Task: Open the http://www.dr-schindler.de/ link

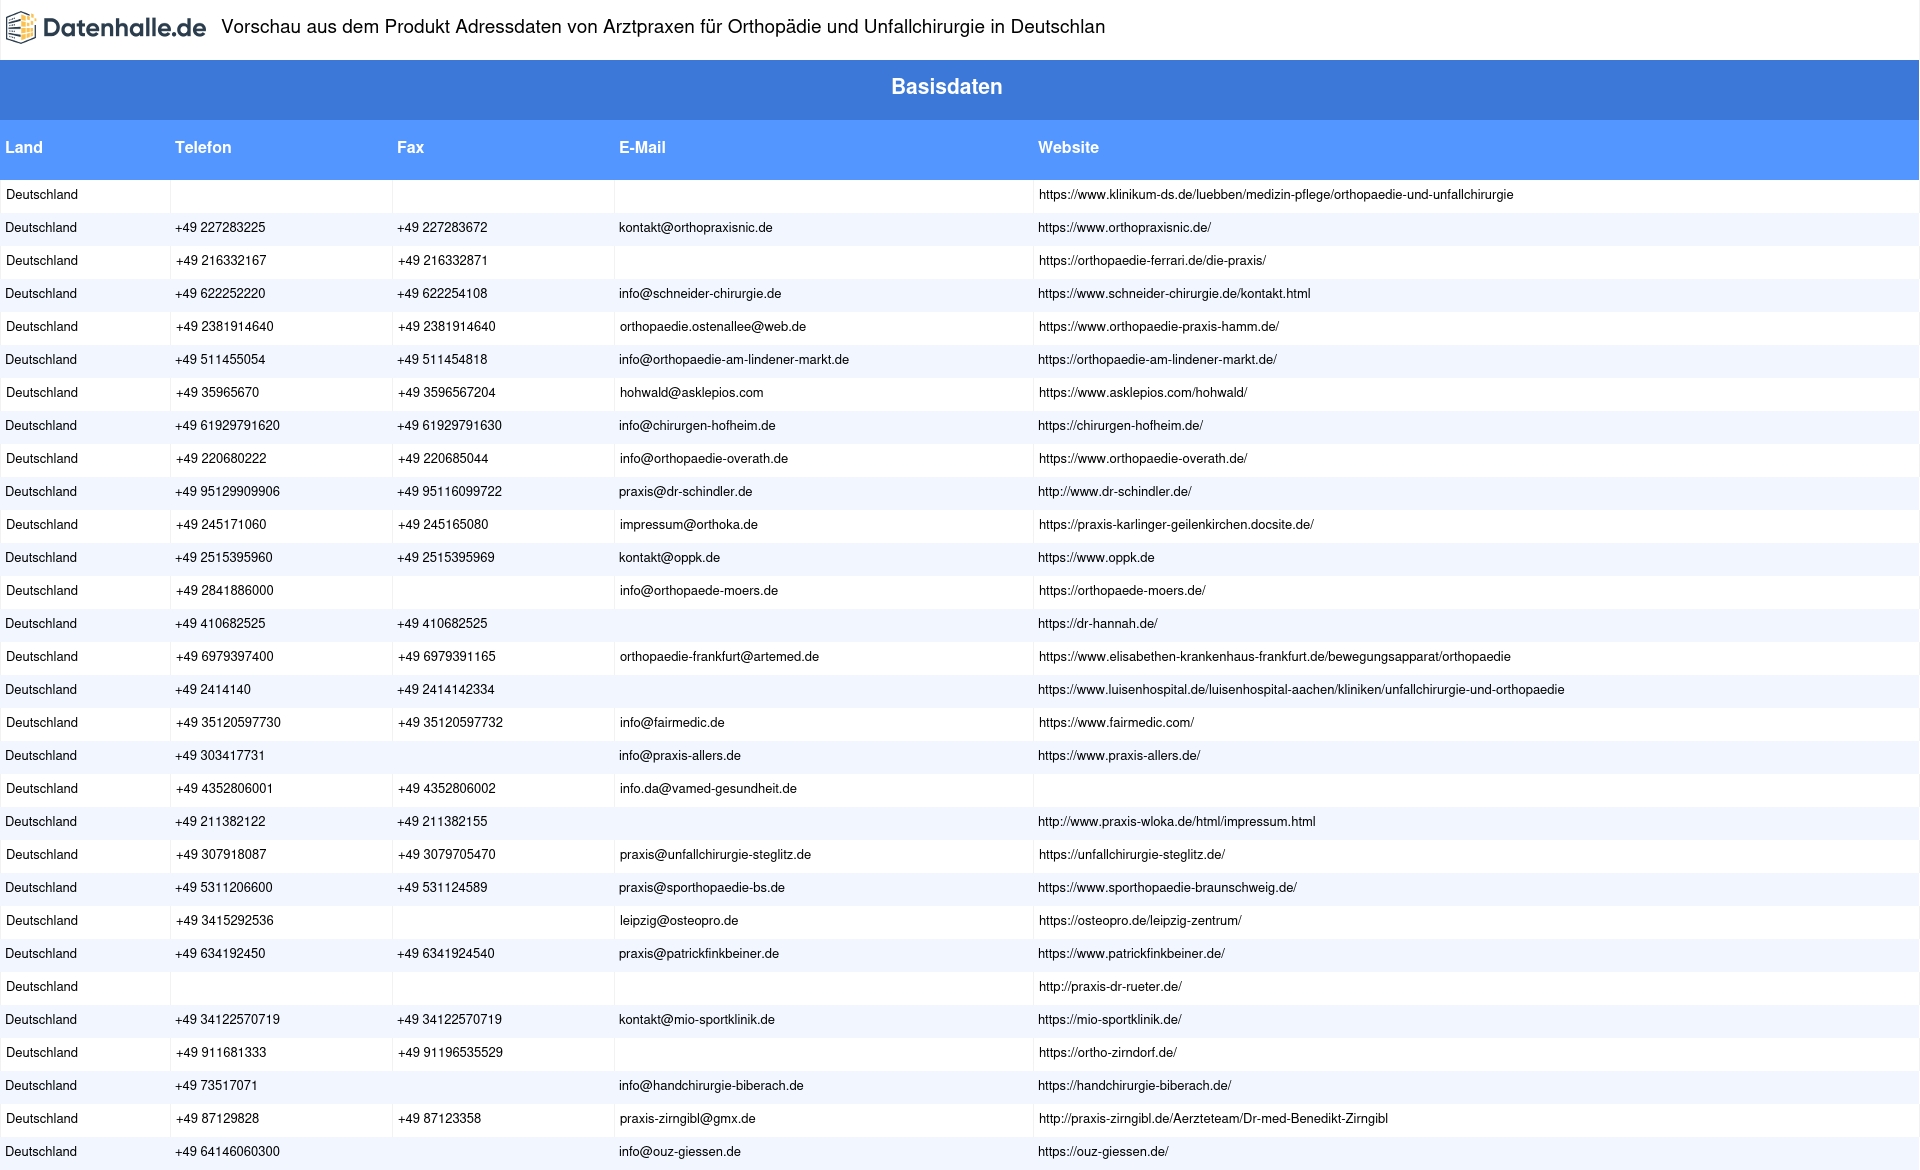Action: click(1115, 492)
